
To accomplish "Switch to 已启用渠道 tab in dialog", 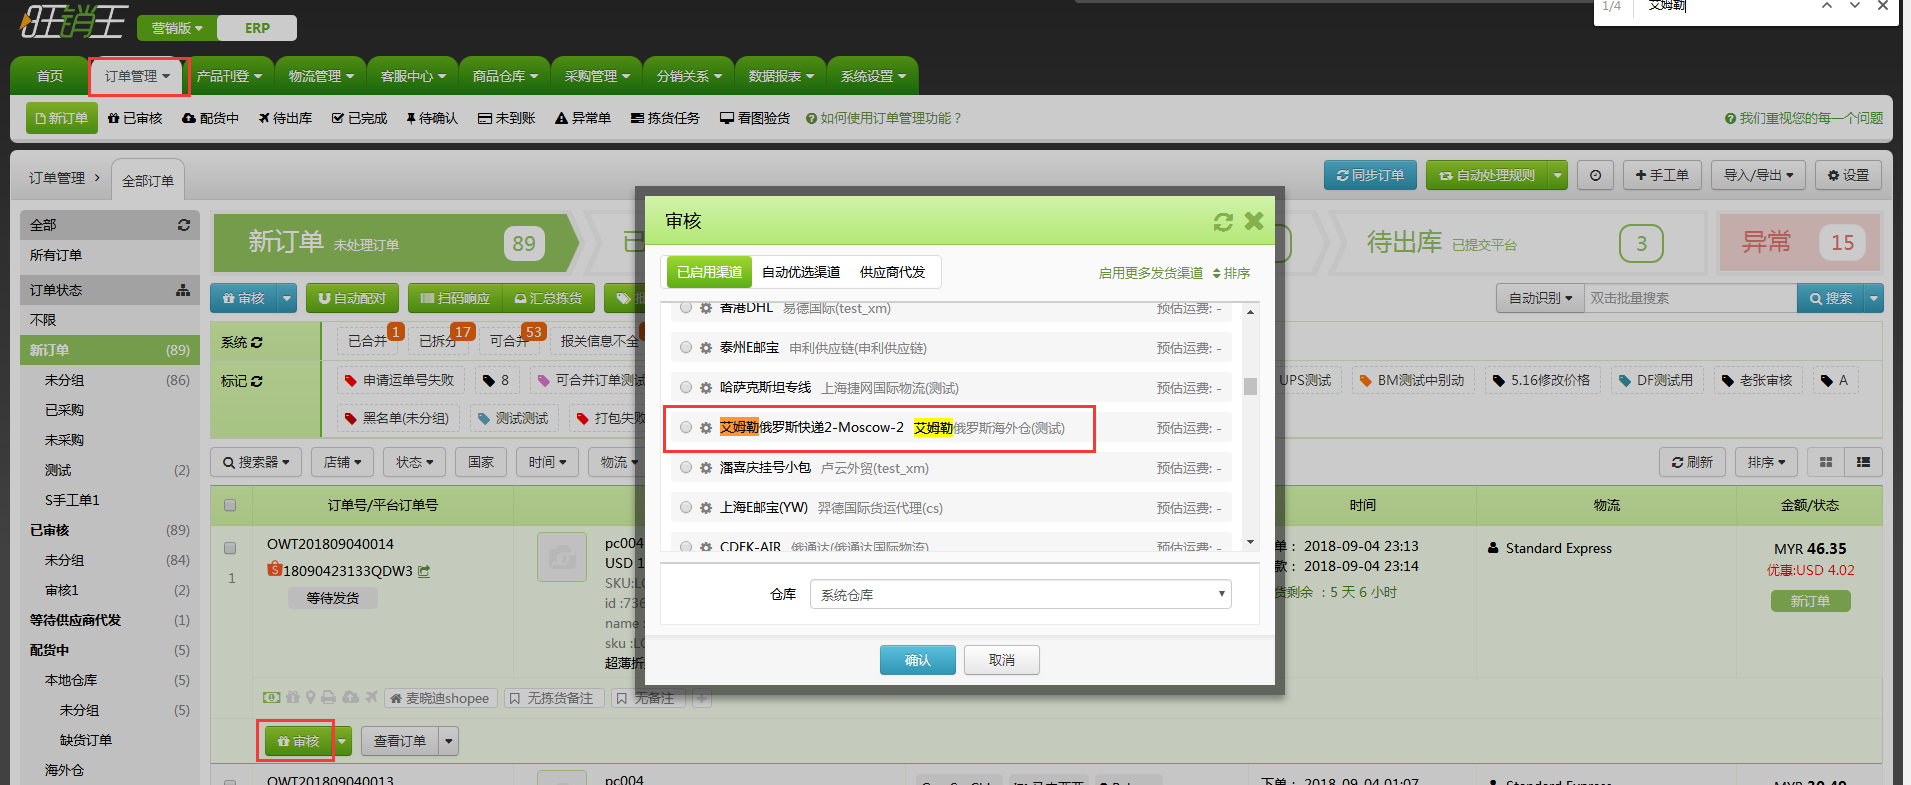I will click(x=709, y=272).
